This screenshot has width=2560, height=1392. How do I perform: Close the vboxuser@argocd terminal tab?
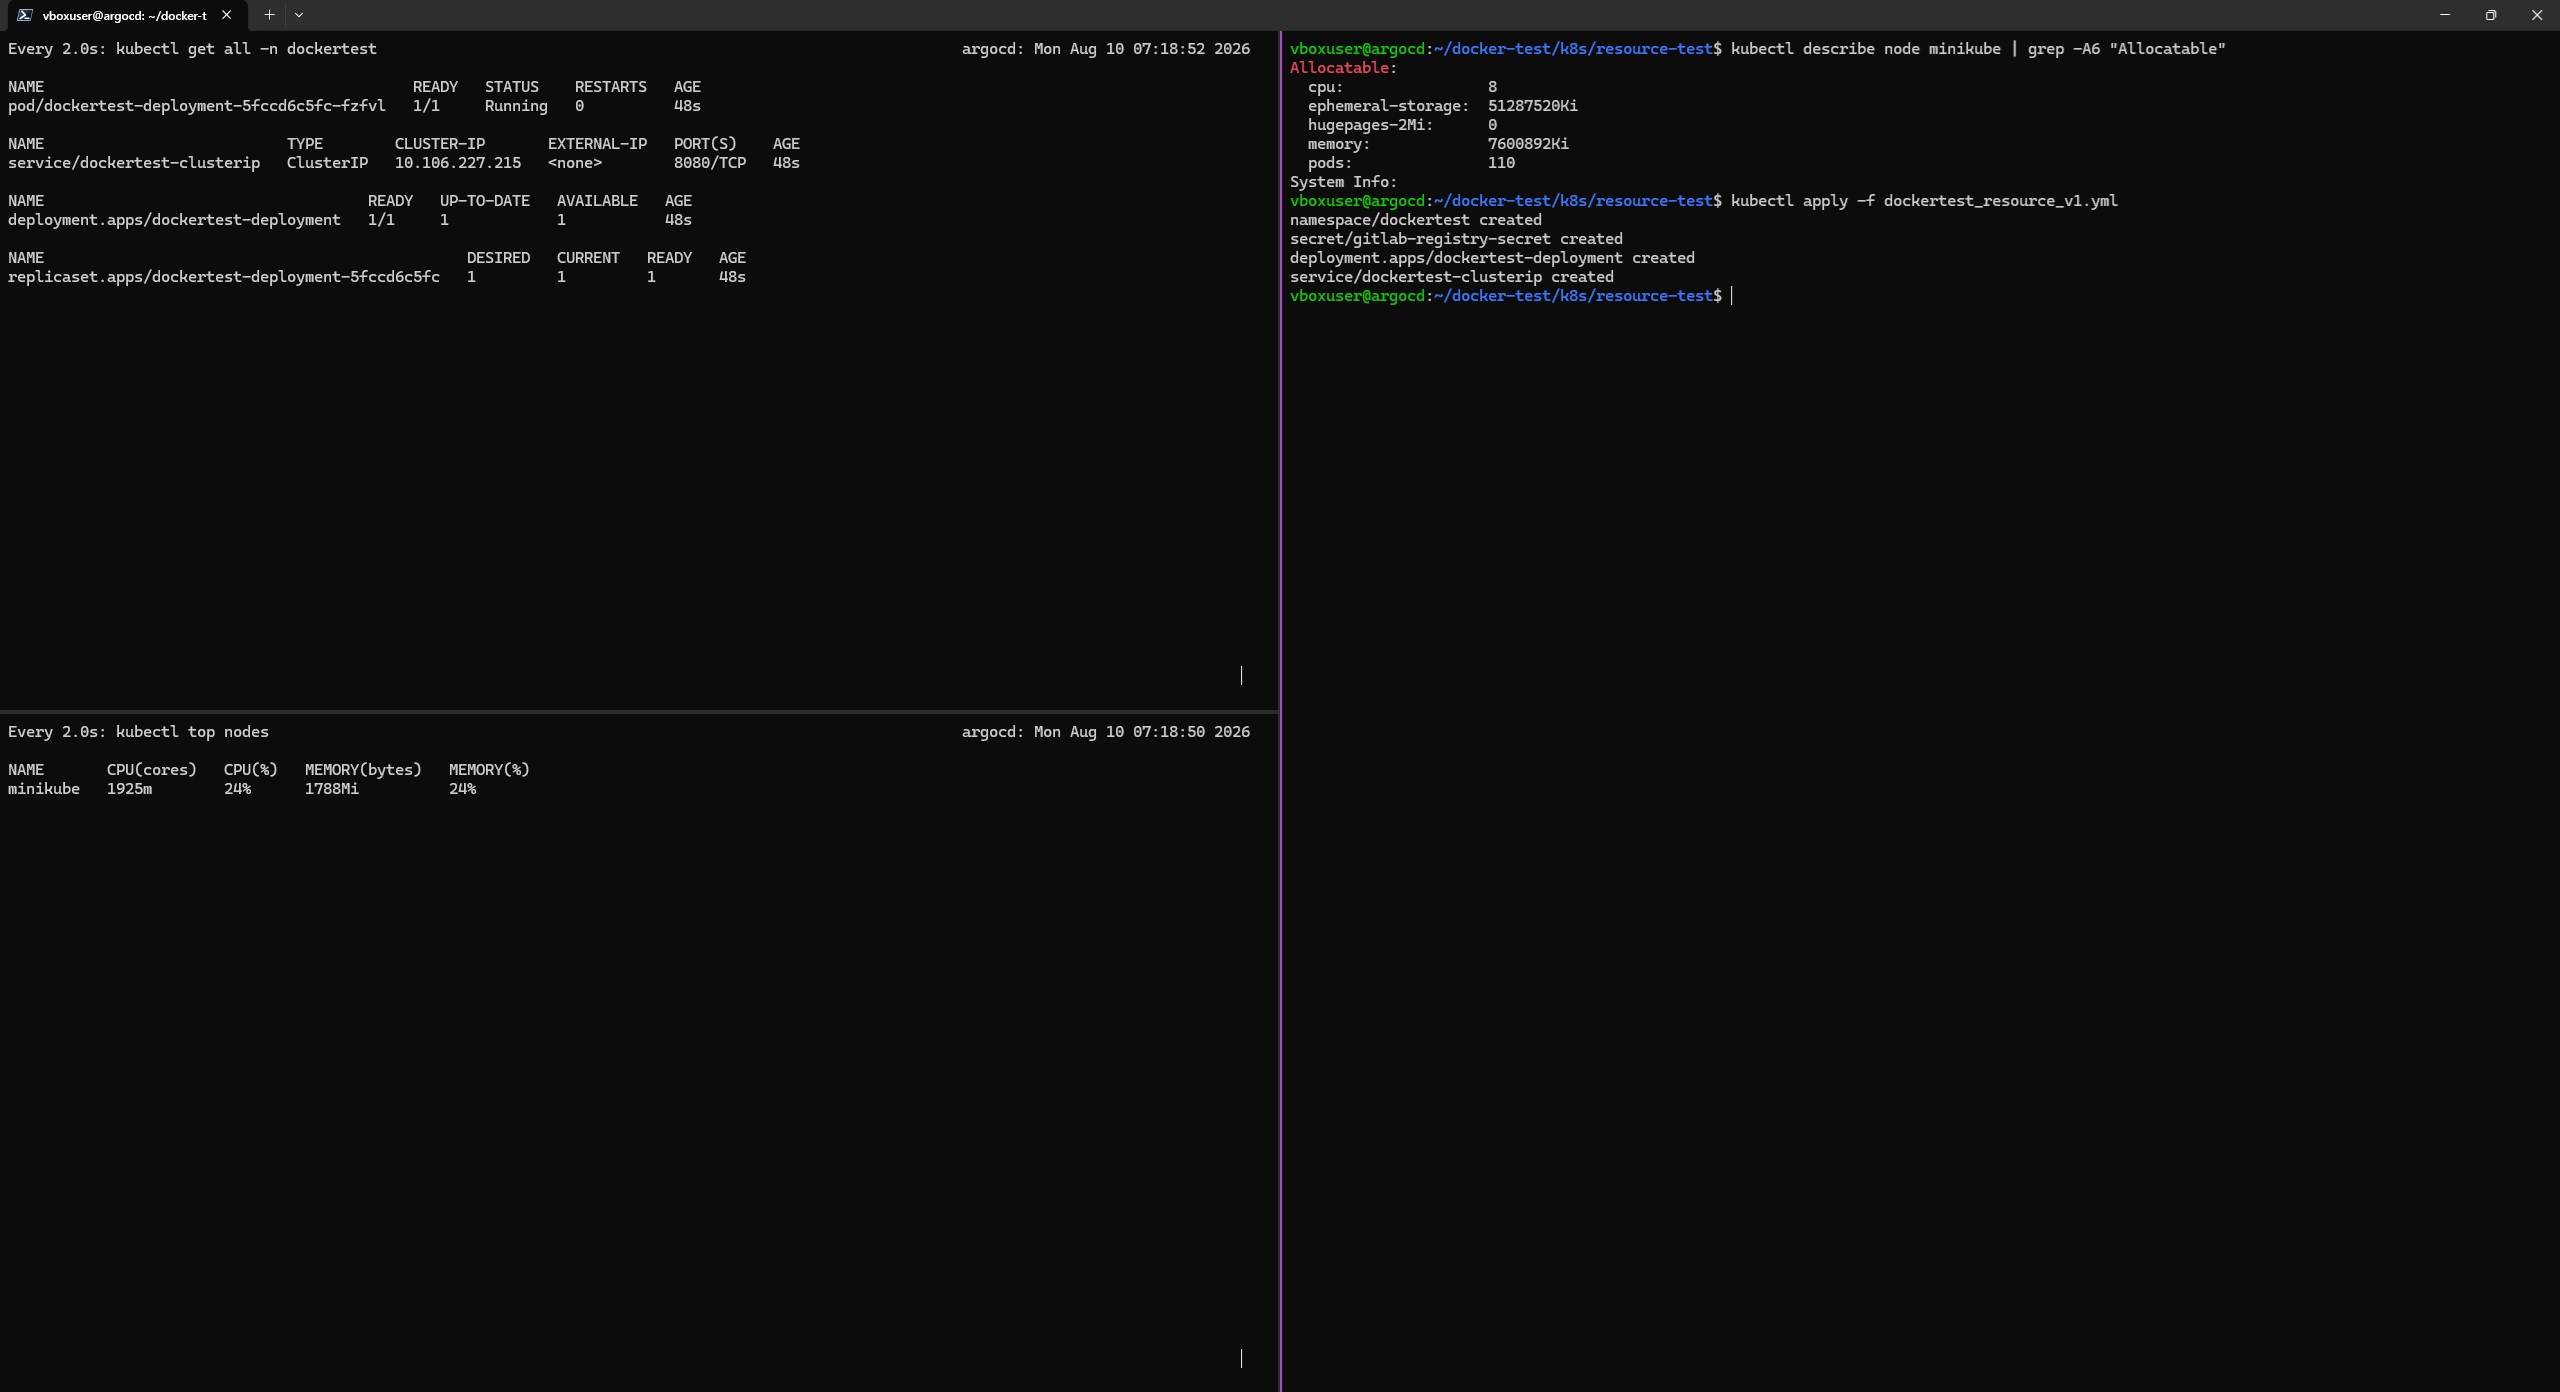(226, 15)
